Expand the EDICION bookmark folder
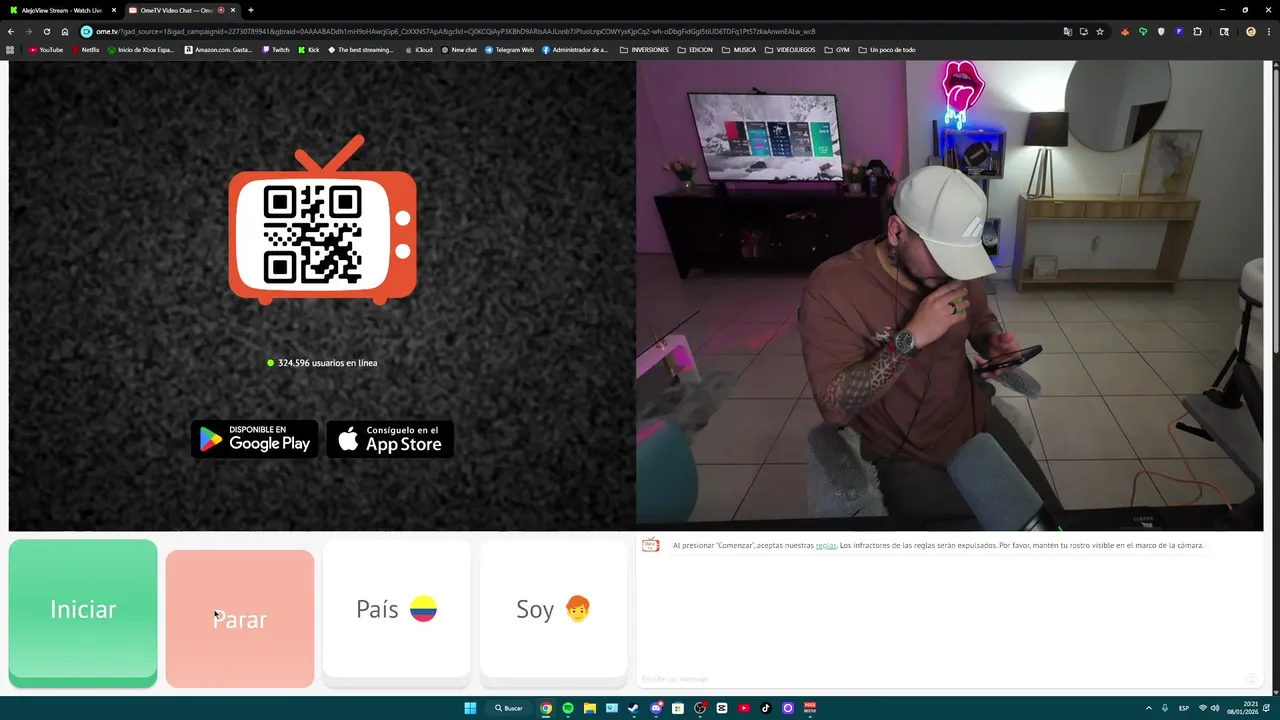 pyautogui.click(x=695, y=50)
